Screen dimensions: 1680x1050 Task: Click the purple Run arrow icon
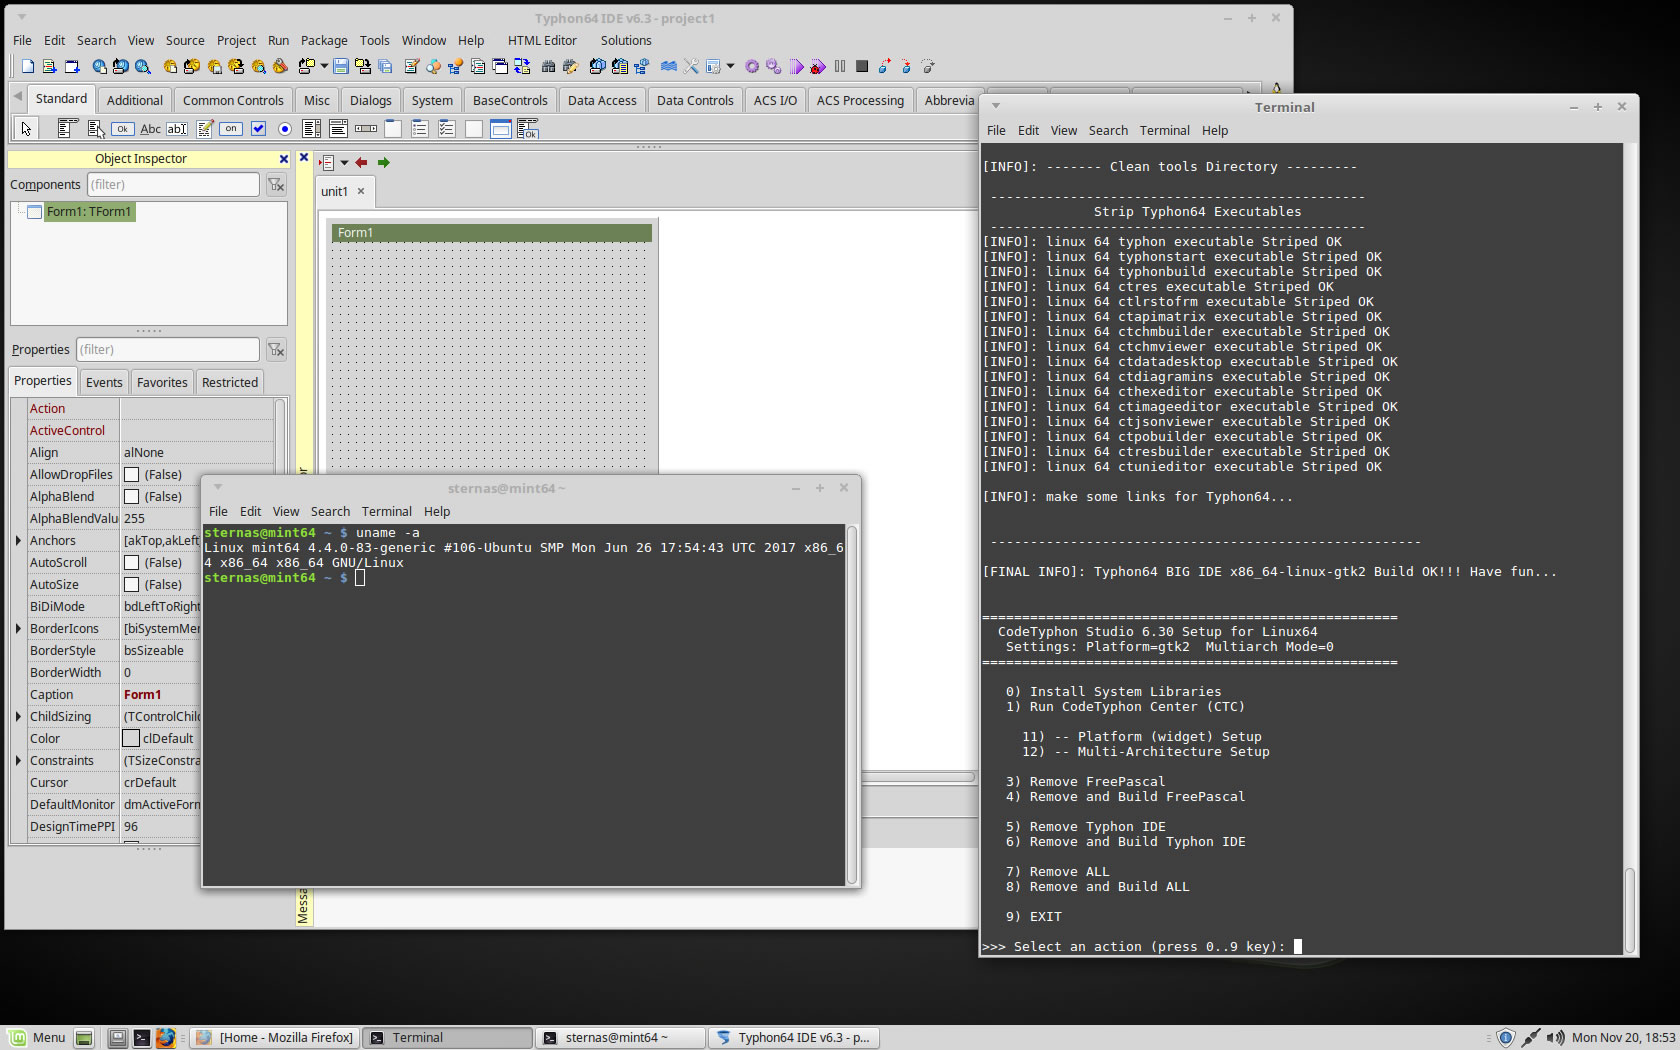tap(796, 67)
